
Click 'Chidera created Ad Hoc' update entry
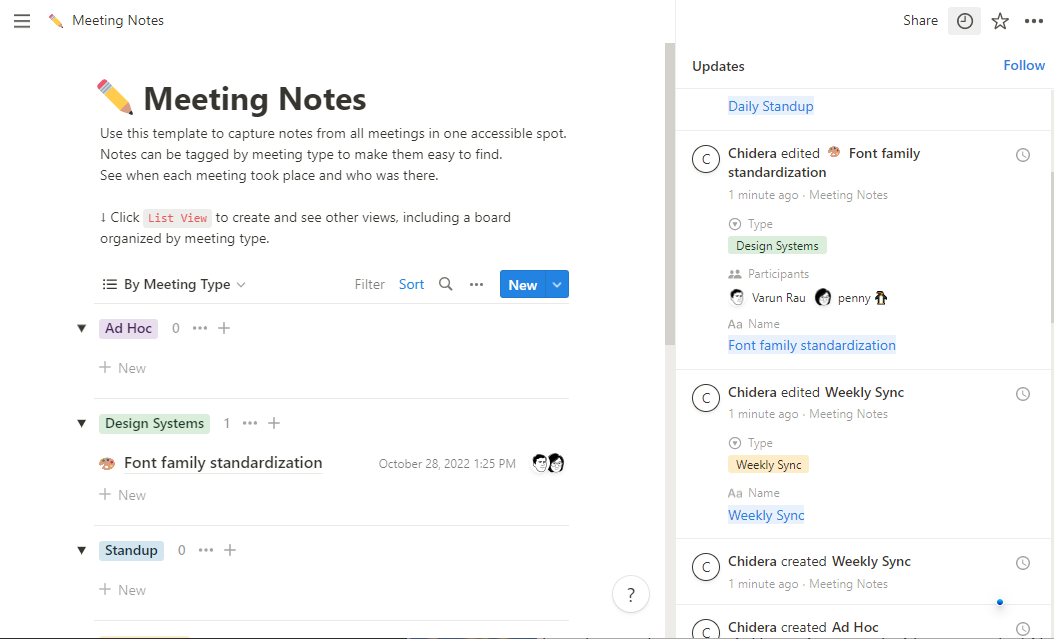point(803,628)
